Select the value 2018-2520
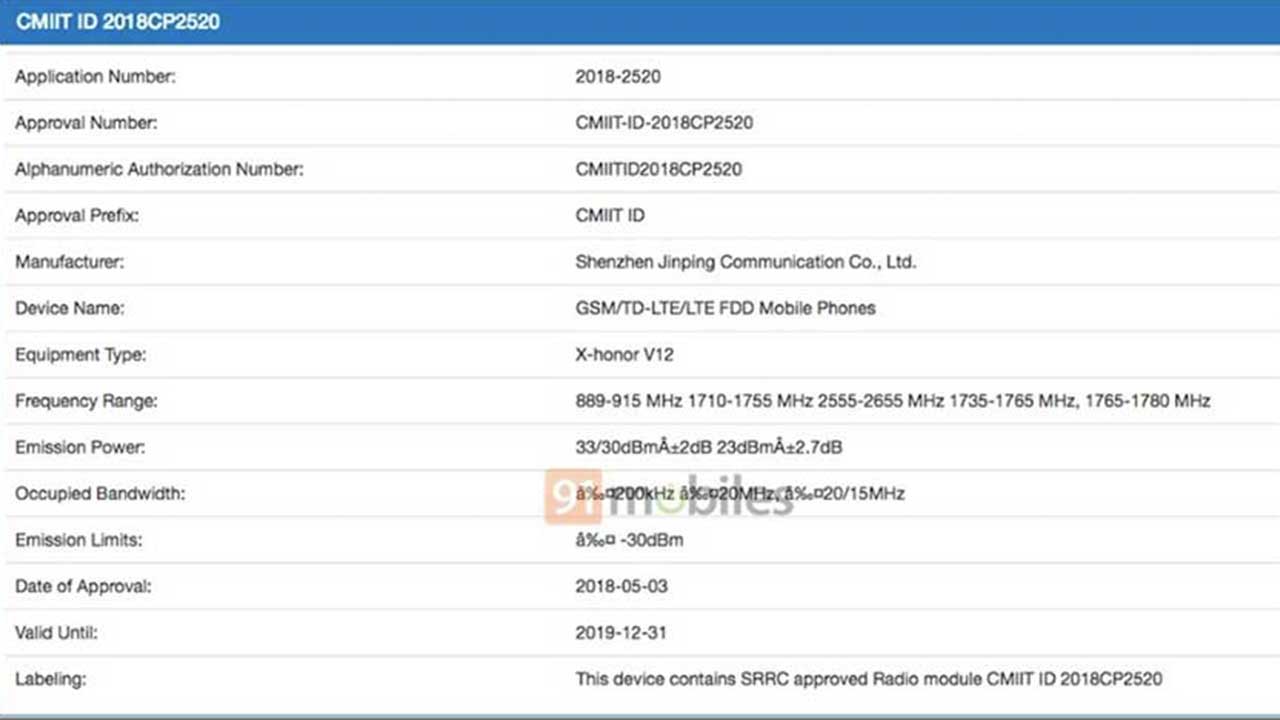Image resolution: width=1280 pixels, height=720 pixels. [617, 76]
